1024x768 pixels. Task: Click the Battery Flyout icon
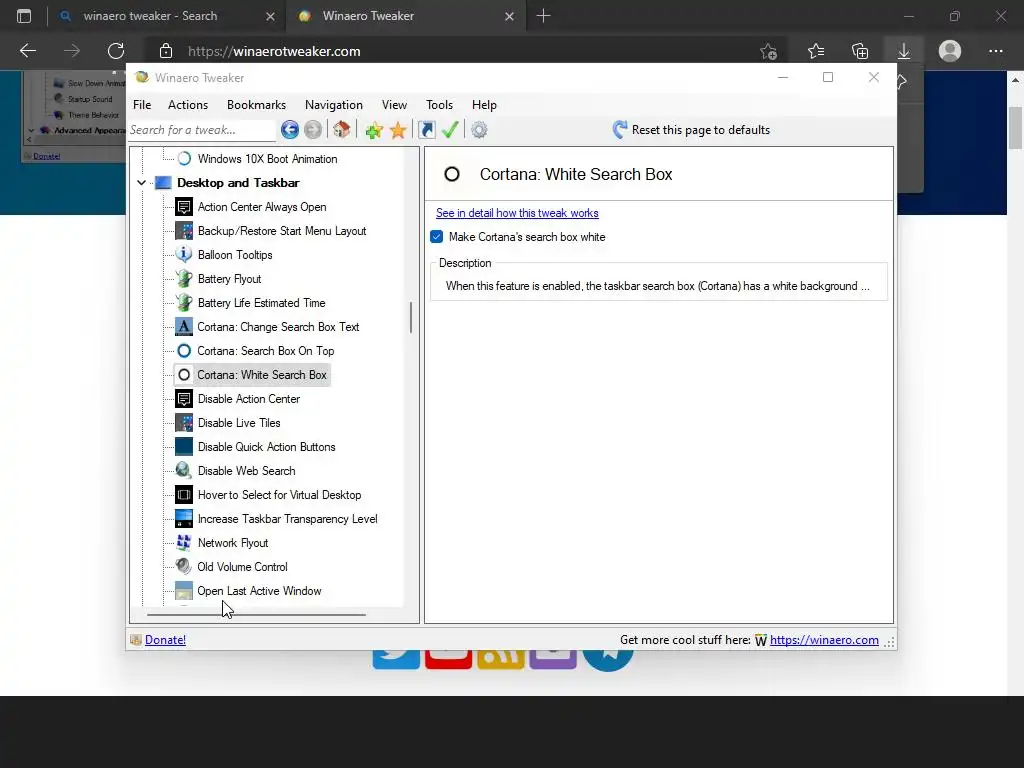184,279
